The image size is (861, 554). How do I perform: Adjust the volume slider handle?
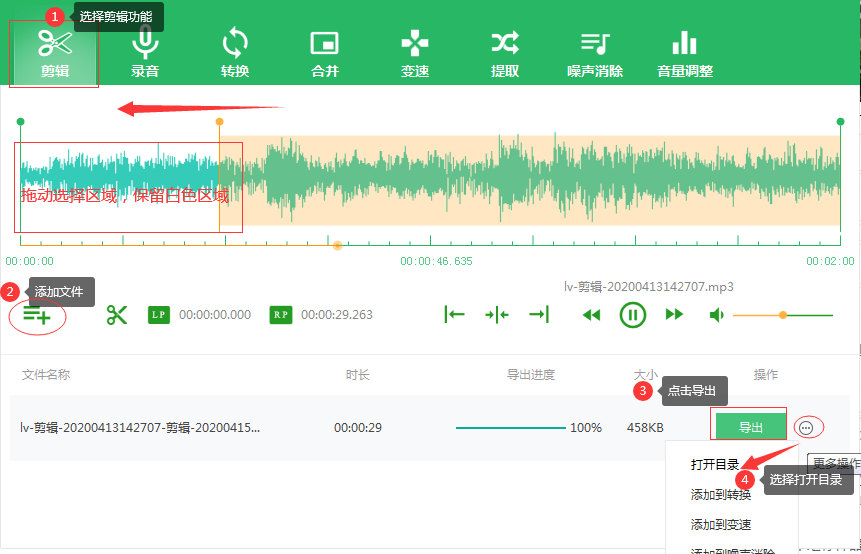pos(783,315)
